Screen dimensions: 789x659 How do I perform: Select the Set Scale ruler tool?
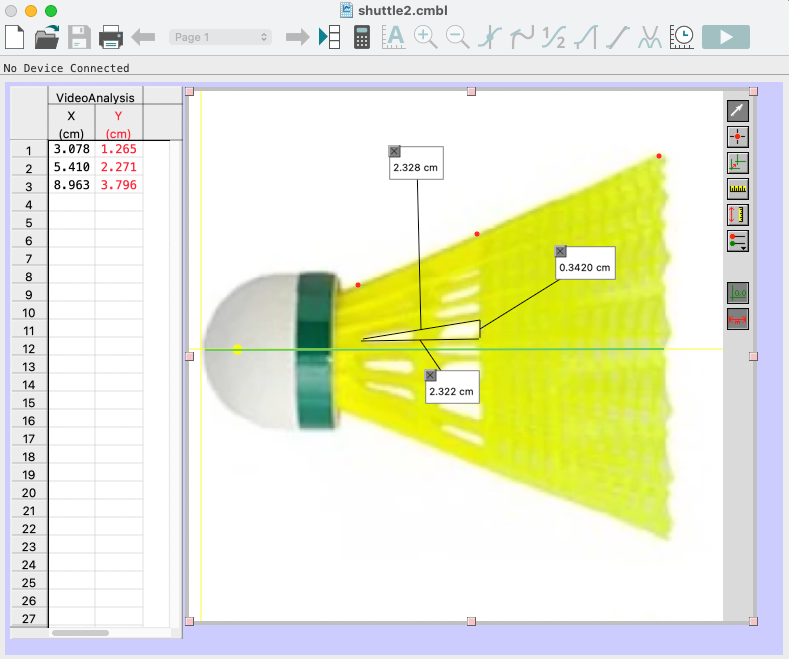[738, 189]
